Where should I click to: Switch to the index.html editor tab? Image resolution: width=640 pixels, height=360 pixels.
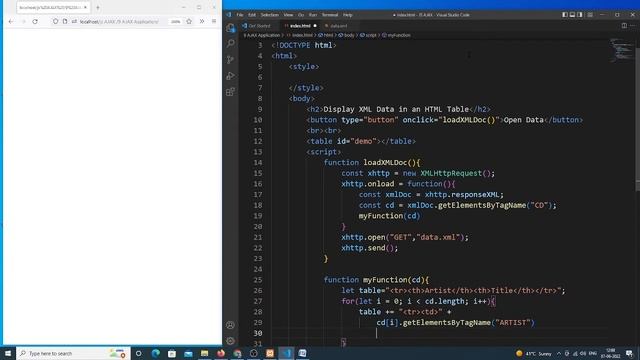(300, 26)
